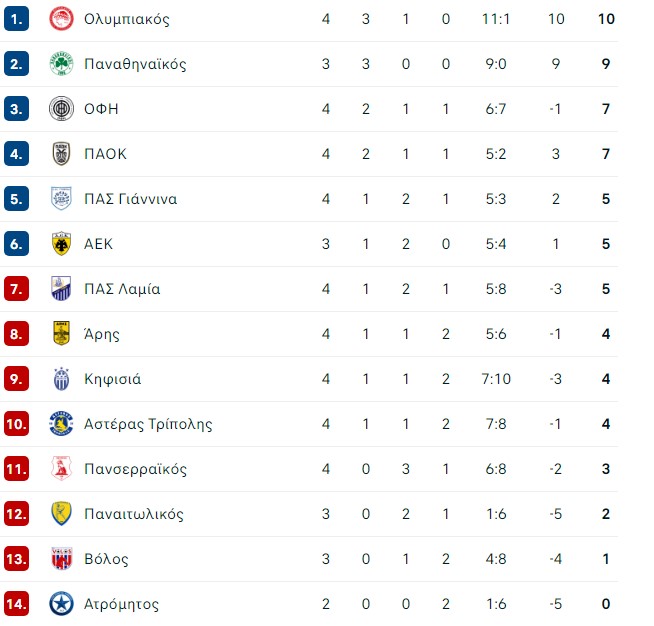Click the Κηφισιά club logo
654x626 pixels.
click(x=61, y=379)
